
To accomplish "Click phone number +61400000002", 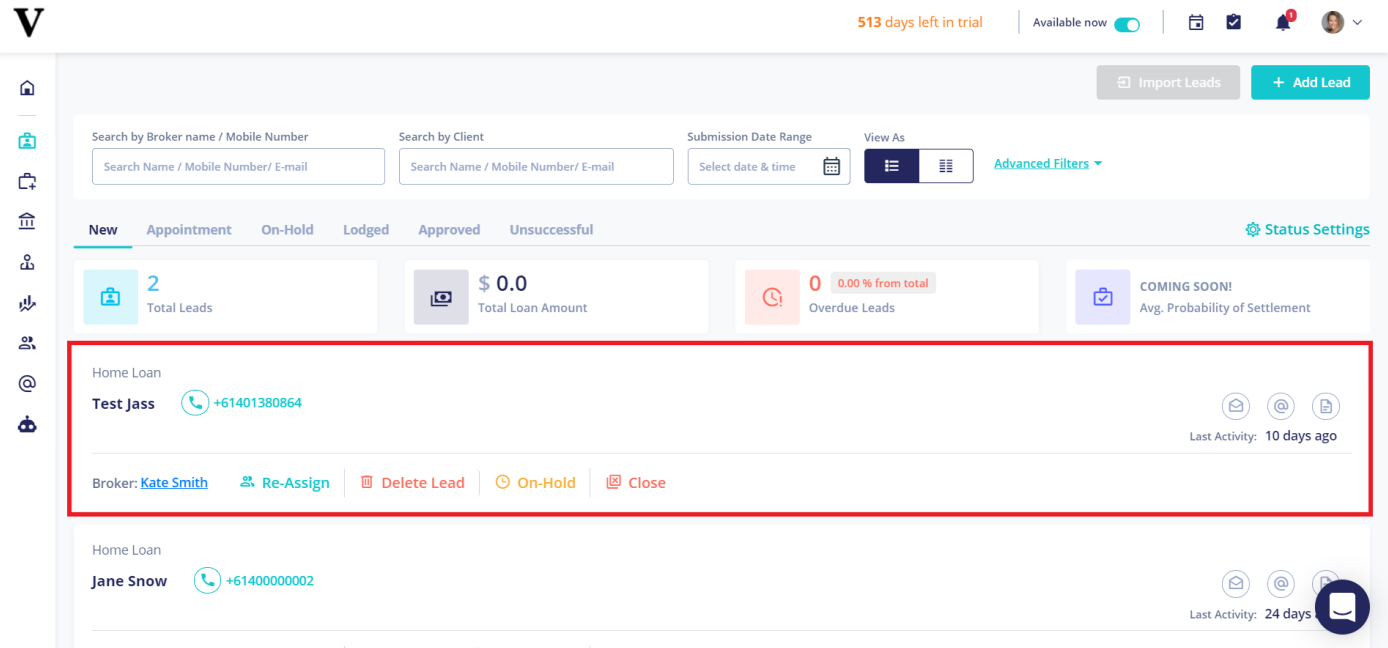I will 270,580.
